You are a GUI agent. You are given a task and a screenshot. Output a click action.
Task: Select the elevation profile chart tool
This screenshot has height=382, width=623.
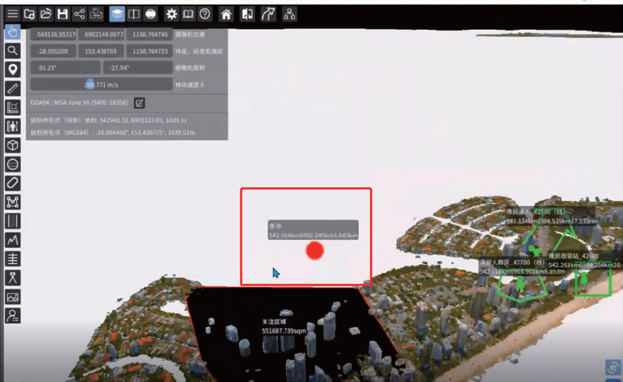click(x=13, y=240)
